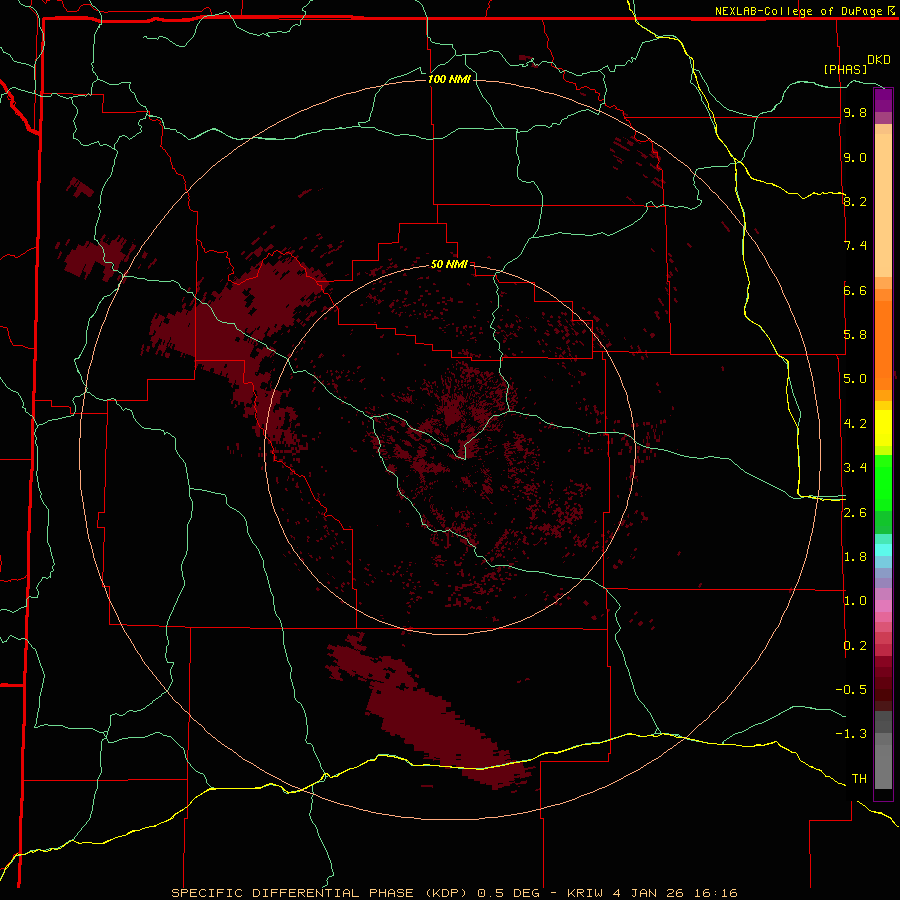Pick the purple swatch atop color bar
The width and height of the screenshot is (900, 900).
tap(883, 100)
